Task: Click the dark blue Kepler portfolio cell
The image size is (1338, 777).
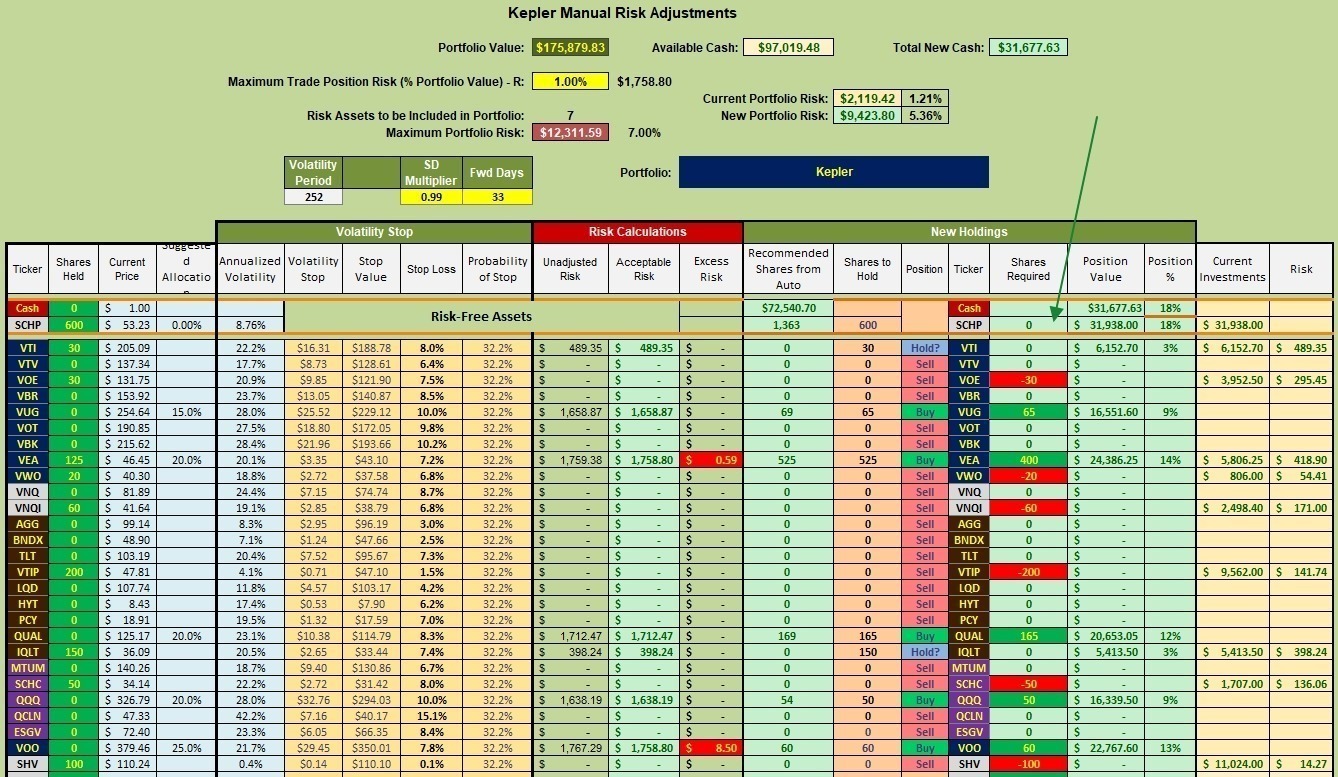Action: [834, 172]
